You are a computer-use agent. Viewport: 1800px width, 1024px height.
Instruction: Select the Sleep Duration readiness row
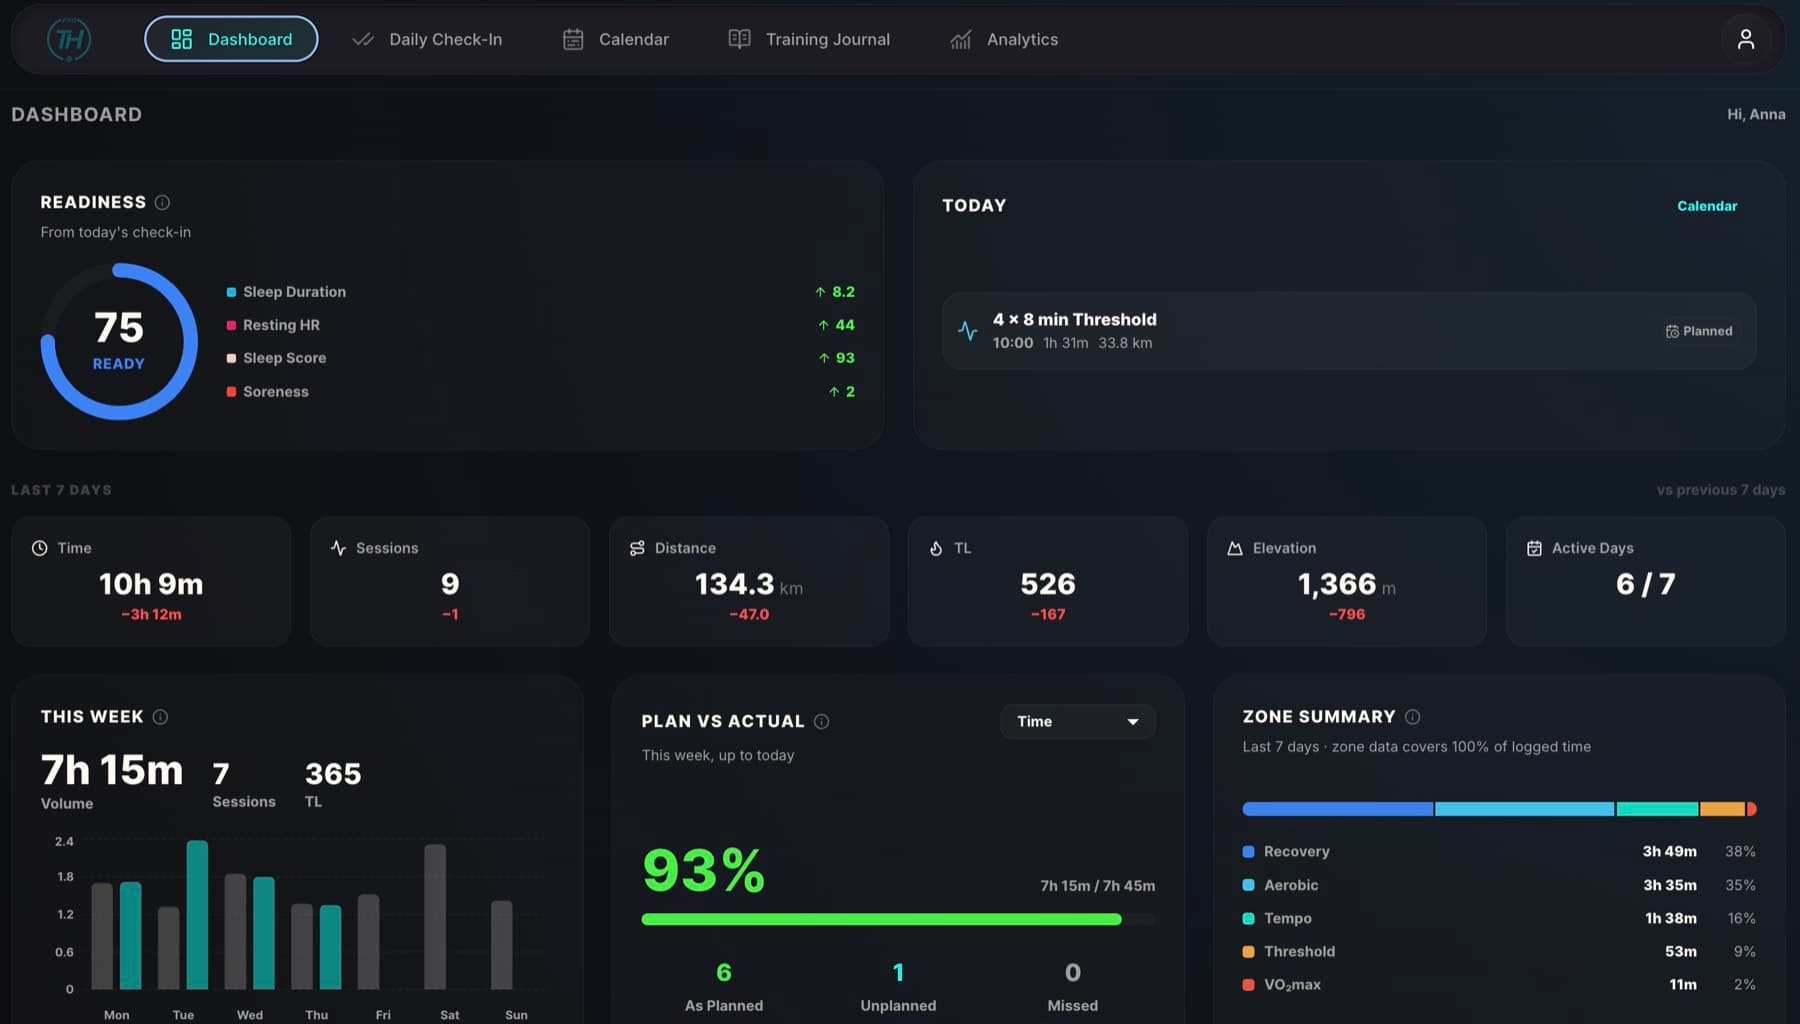tap(540, 292)
